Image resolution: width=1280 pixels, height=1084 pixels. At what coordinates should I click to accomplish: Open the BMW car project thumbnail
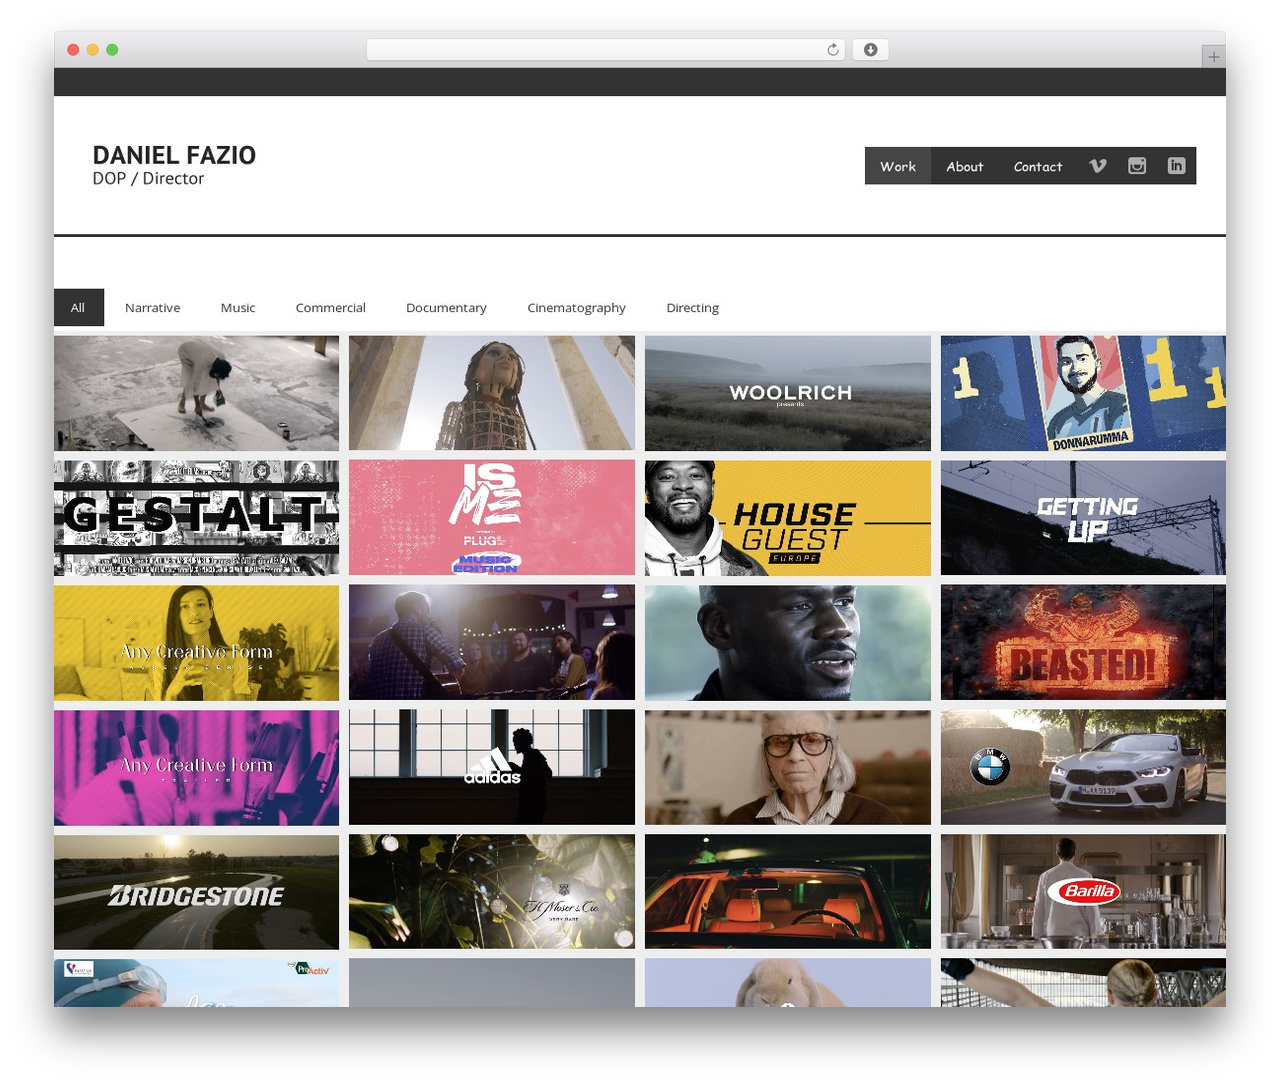tap(1083, 767)
